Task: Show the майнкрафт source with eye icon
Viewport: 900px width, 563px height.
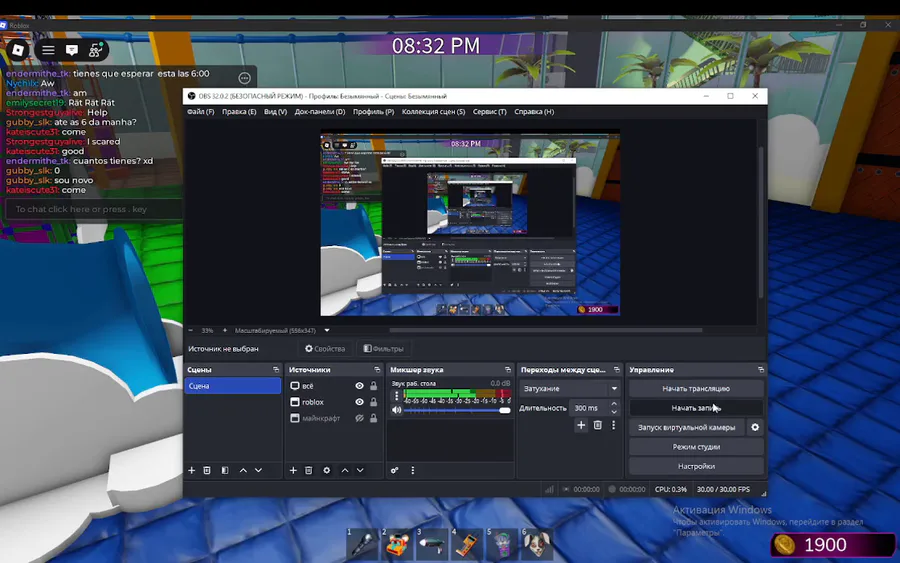Action: coord(359,418)
